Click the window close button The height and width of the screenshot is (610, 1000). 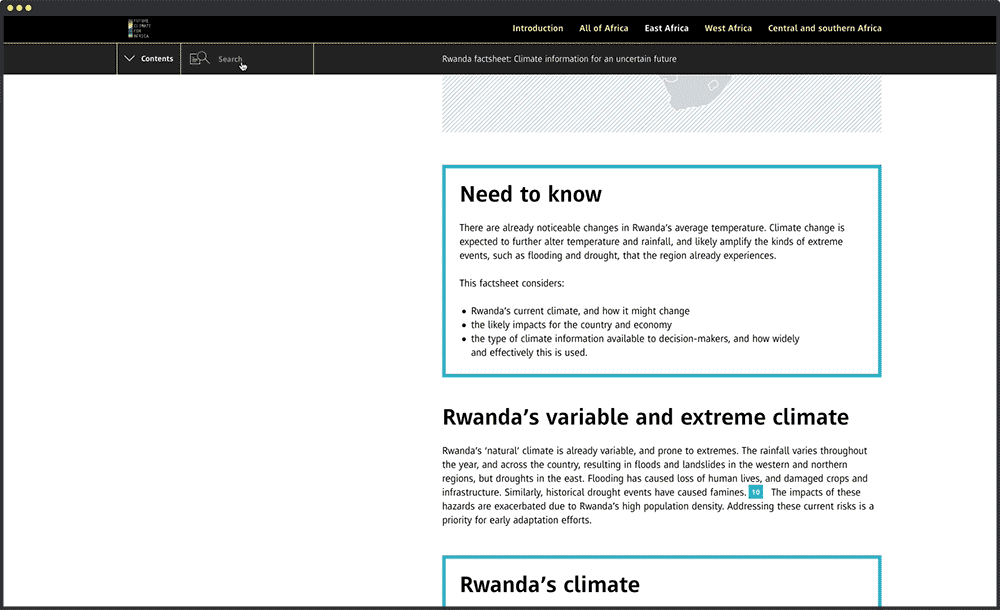[9, 7]
